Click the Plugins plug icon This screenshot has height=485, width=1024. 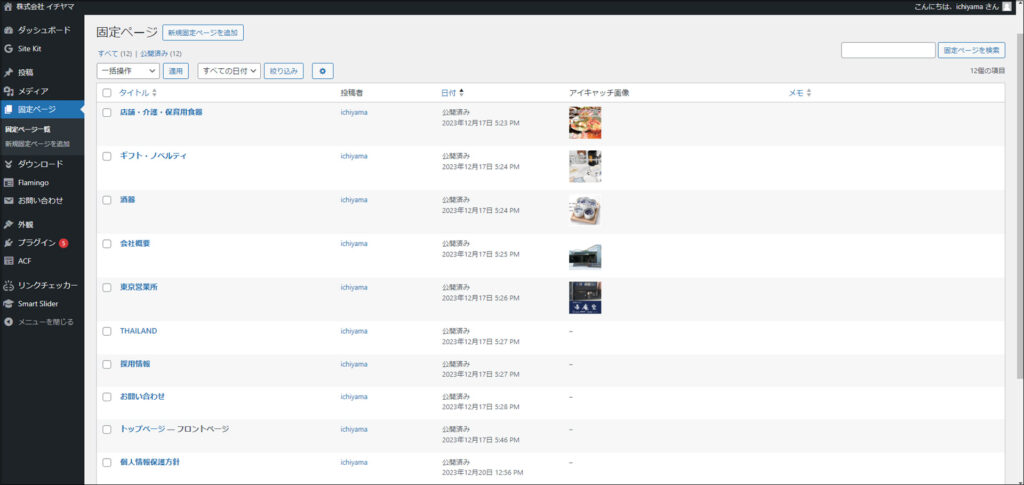(x=9, y=243)
